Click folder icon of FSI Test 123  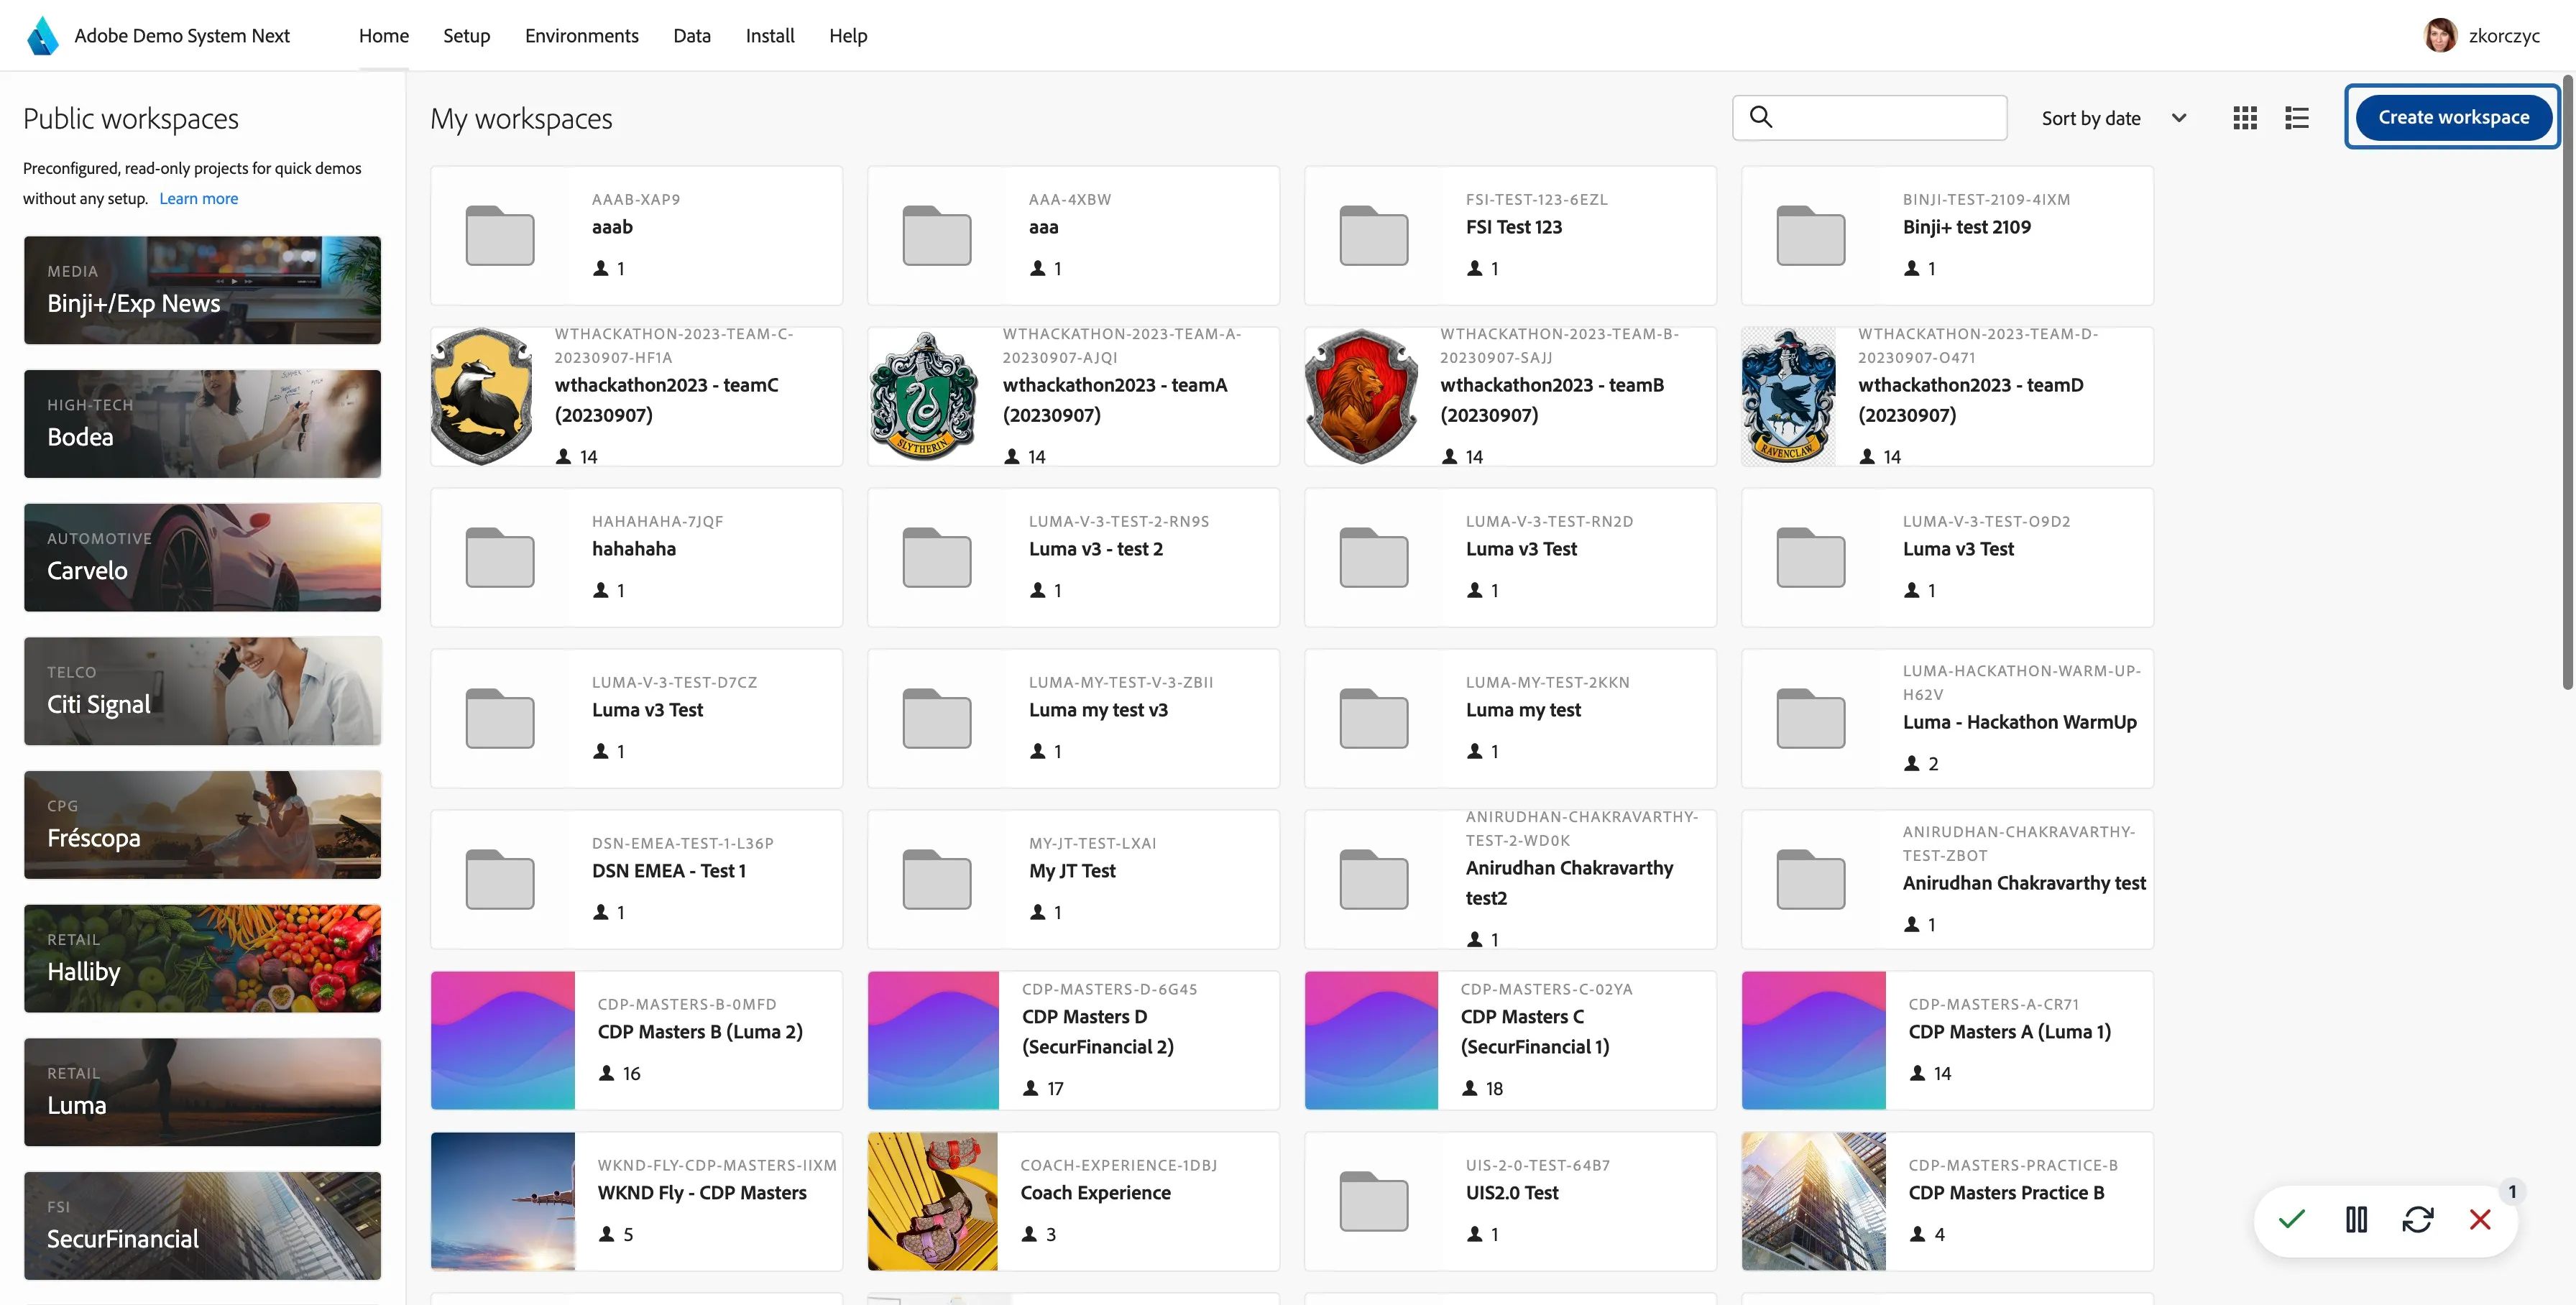pos(1374,236)
